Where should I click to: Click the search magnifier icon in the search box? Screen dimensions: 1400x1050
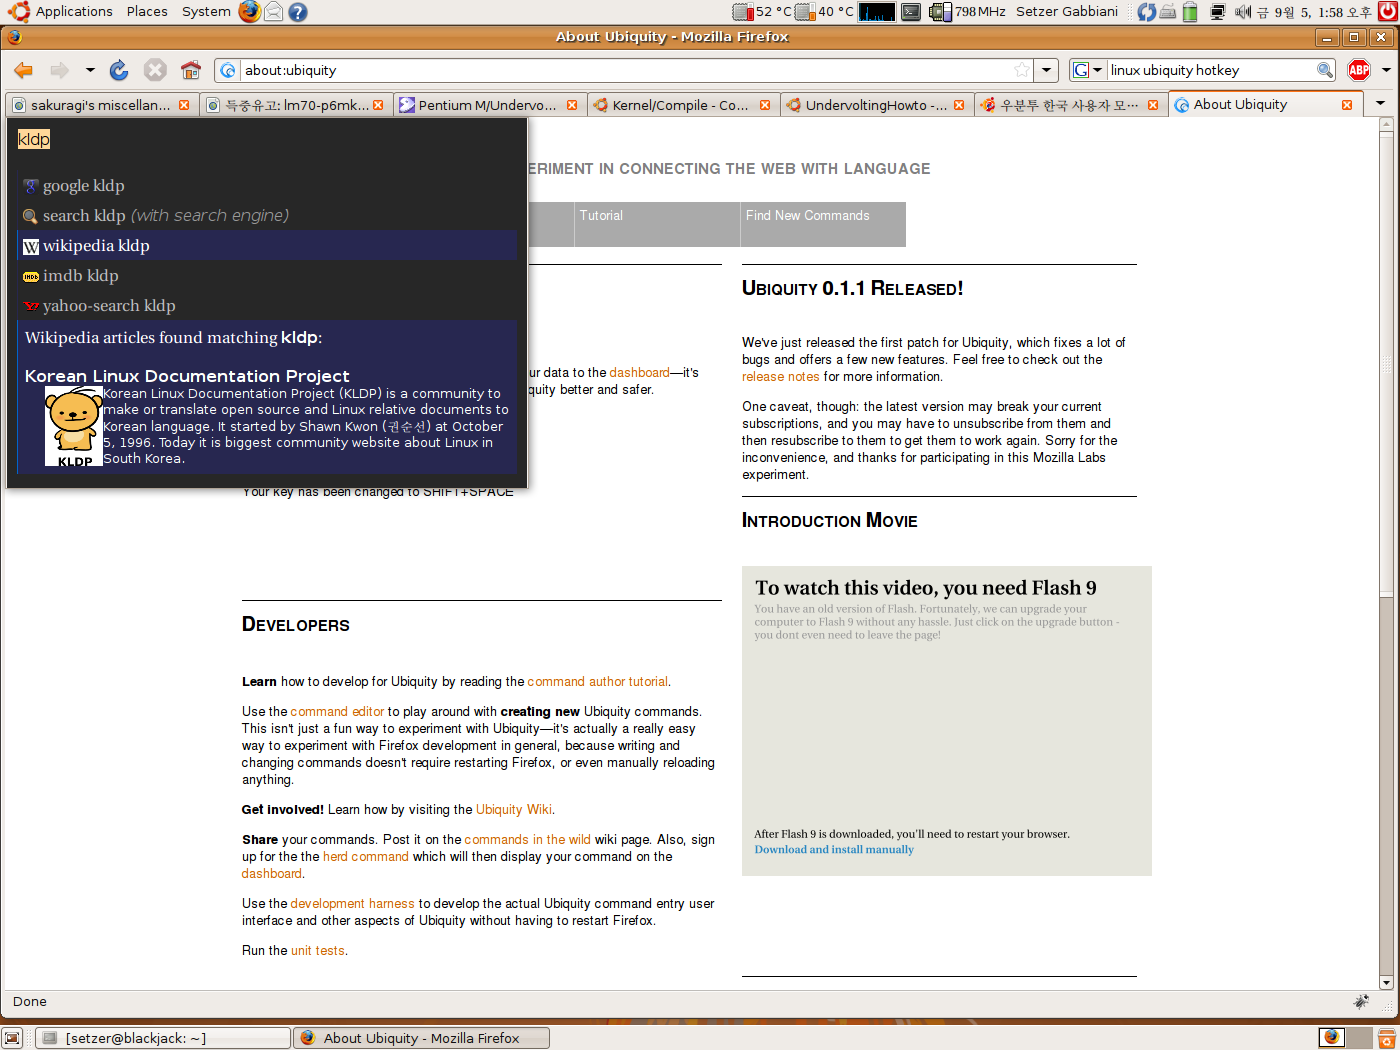pyautogui.click(x=1325, y=70)
